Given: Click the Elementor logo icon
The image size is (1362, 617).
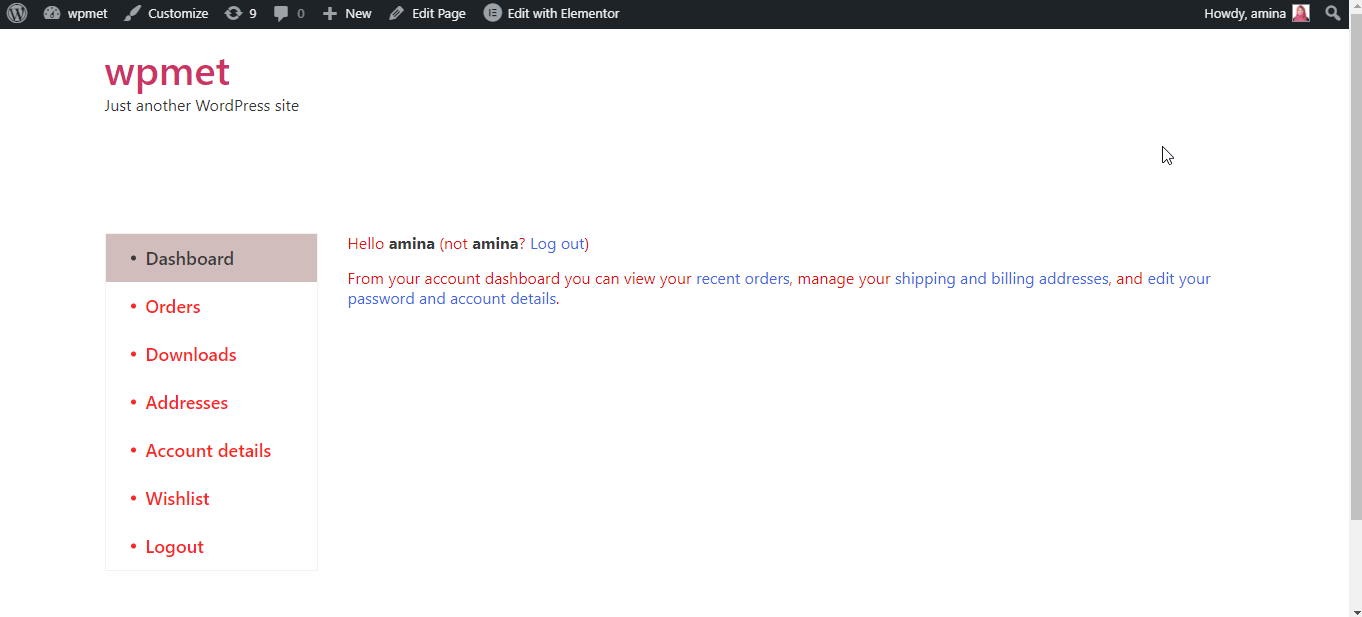Looking at the screenshot, I should pyautogui.click(x=492, y=14).
